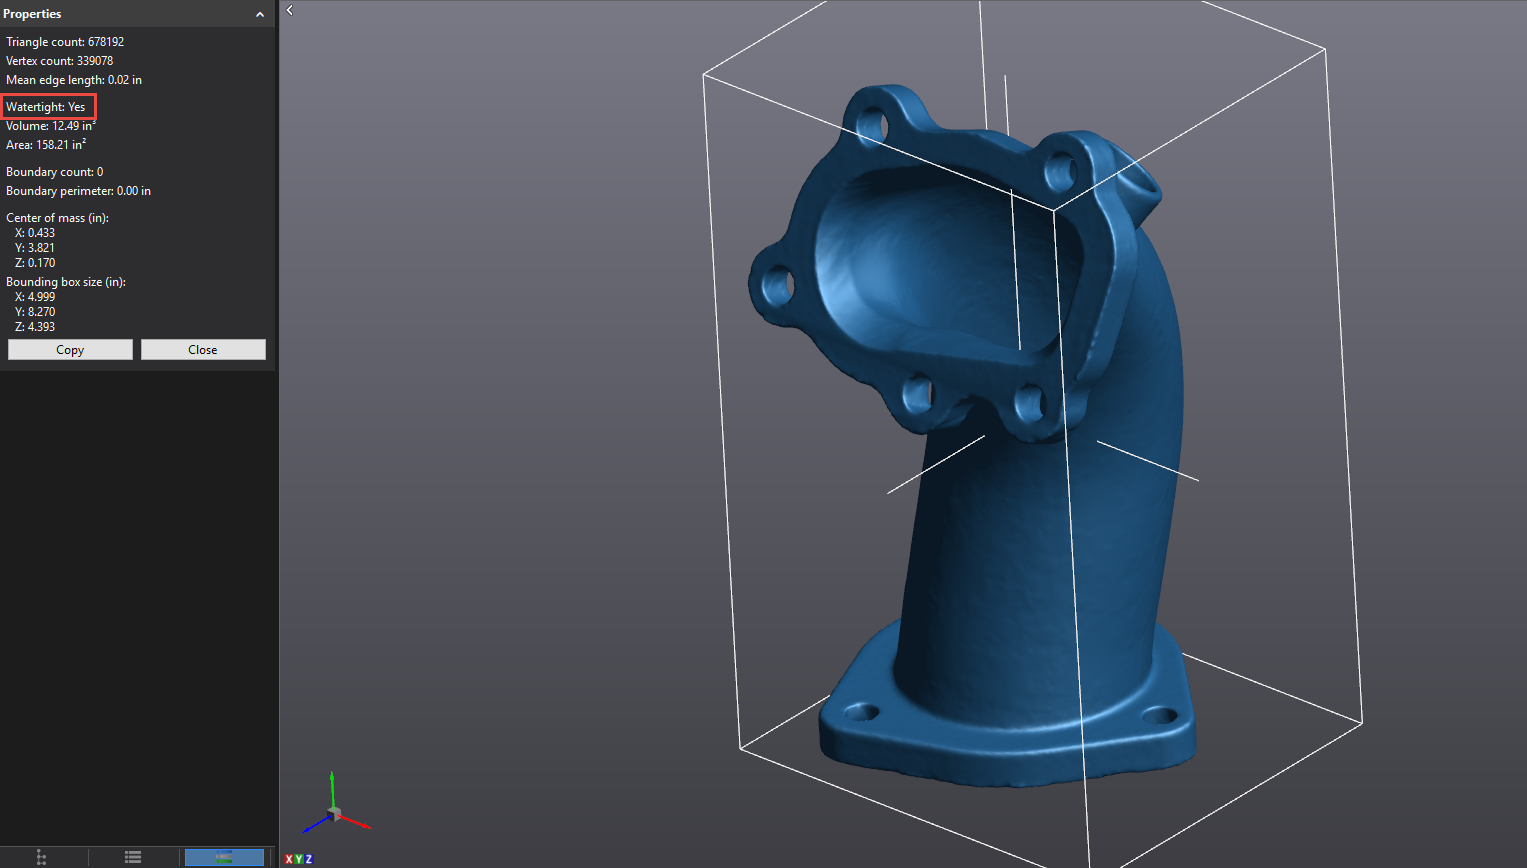Viewport: 1527px width, 868px height.
Task: Click the bounding box "X: 4.999" value
Action: coord(35,297)
